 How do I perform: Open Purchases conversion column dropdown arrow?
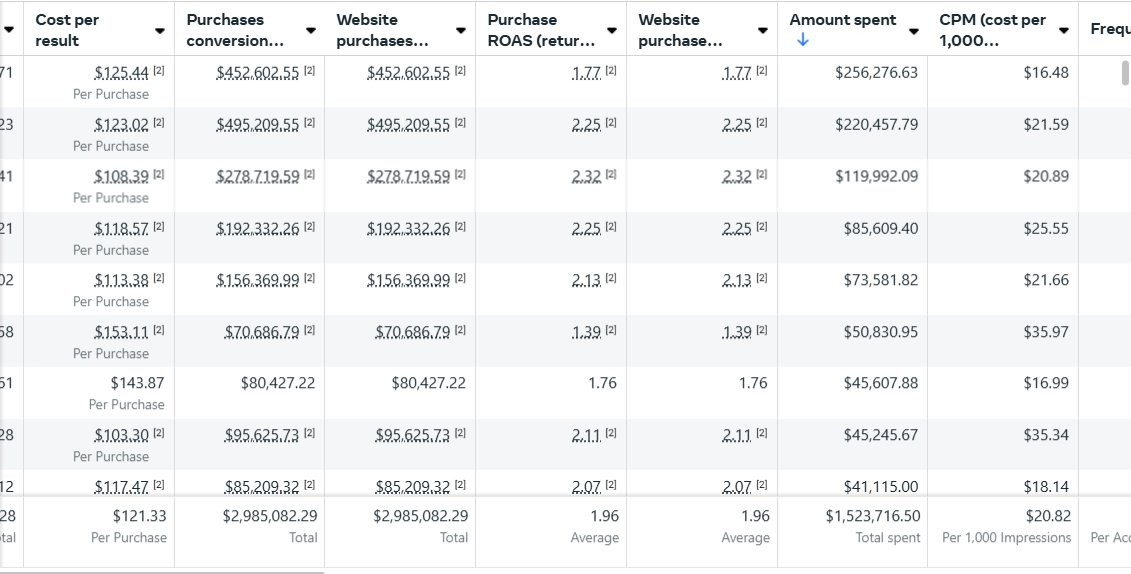point(310,30)
